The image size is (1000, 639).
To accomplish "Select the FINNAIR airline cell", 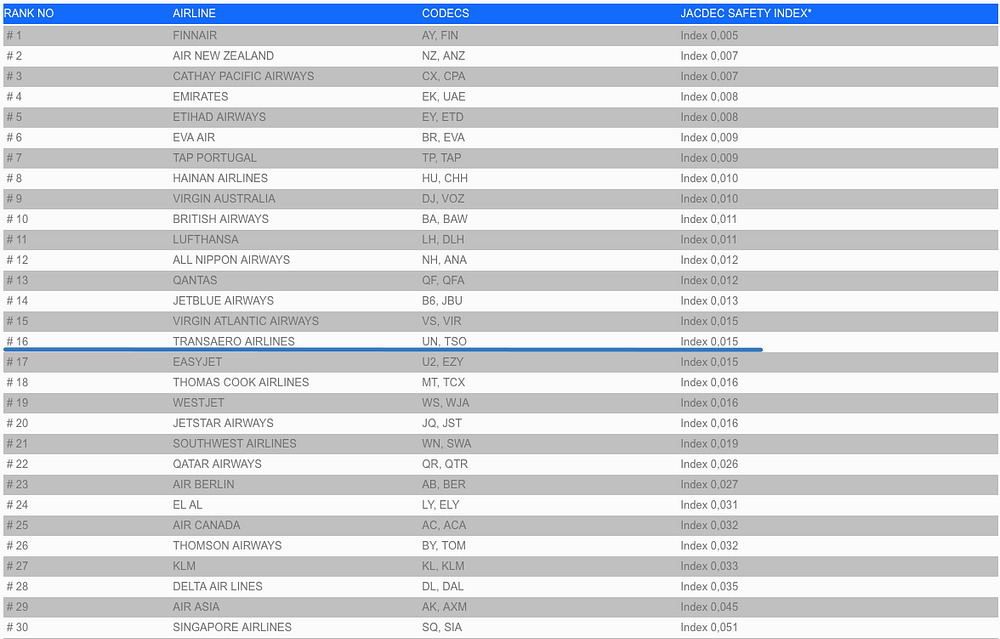I will [195, 36].
